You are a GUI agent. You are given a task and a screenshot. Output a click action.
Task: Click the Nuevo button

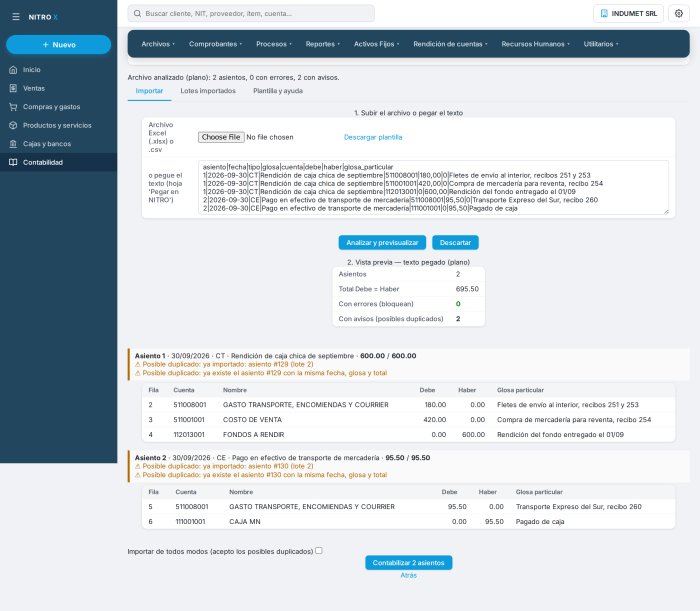coord(58,45)
